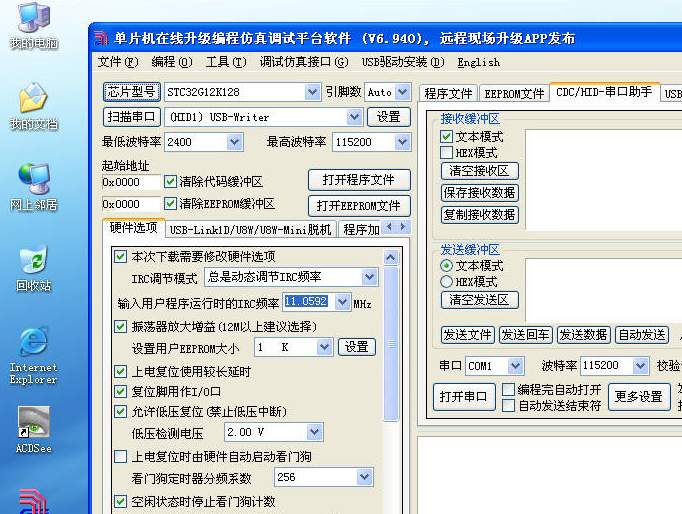Image resolution: width=682 pixels, height=514 pixels.
Task: Switch the interface language to English
Action: click(x=478, y=62)
